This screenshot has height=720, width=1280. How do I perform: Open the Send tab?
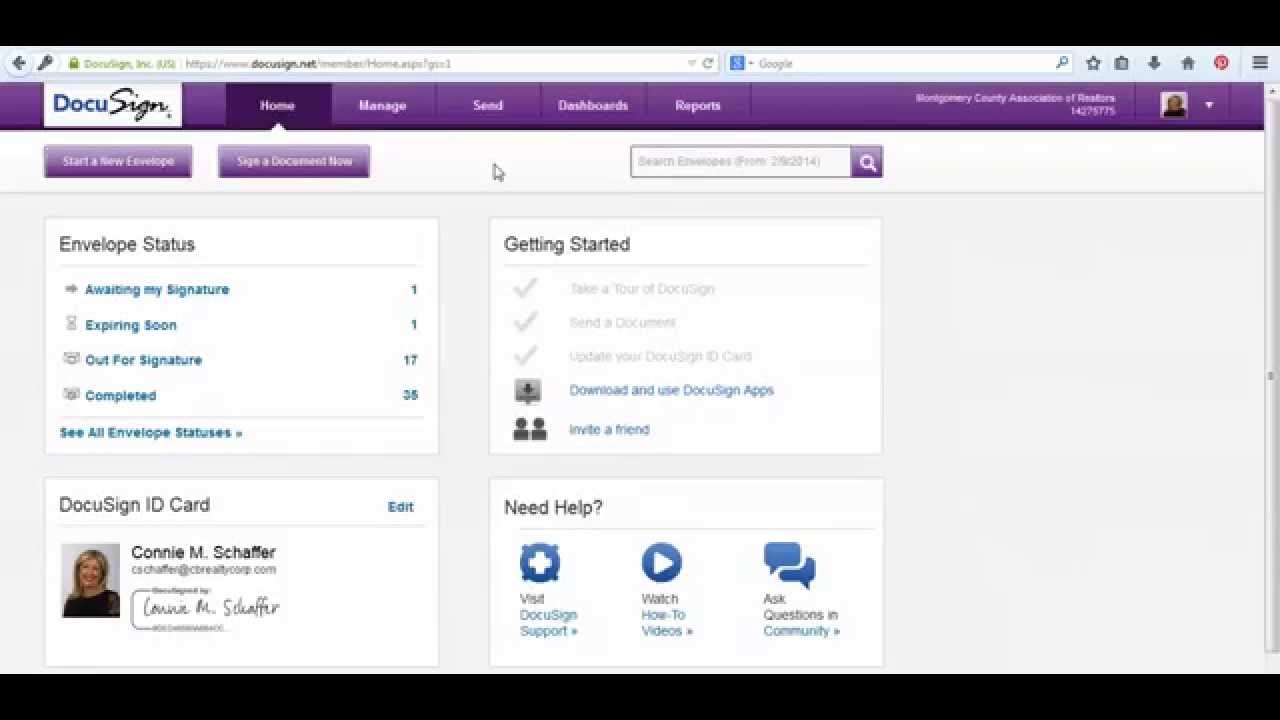488,105
